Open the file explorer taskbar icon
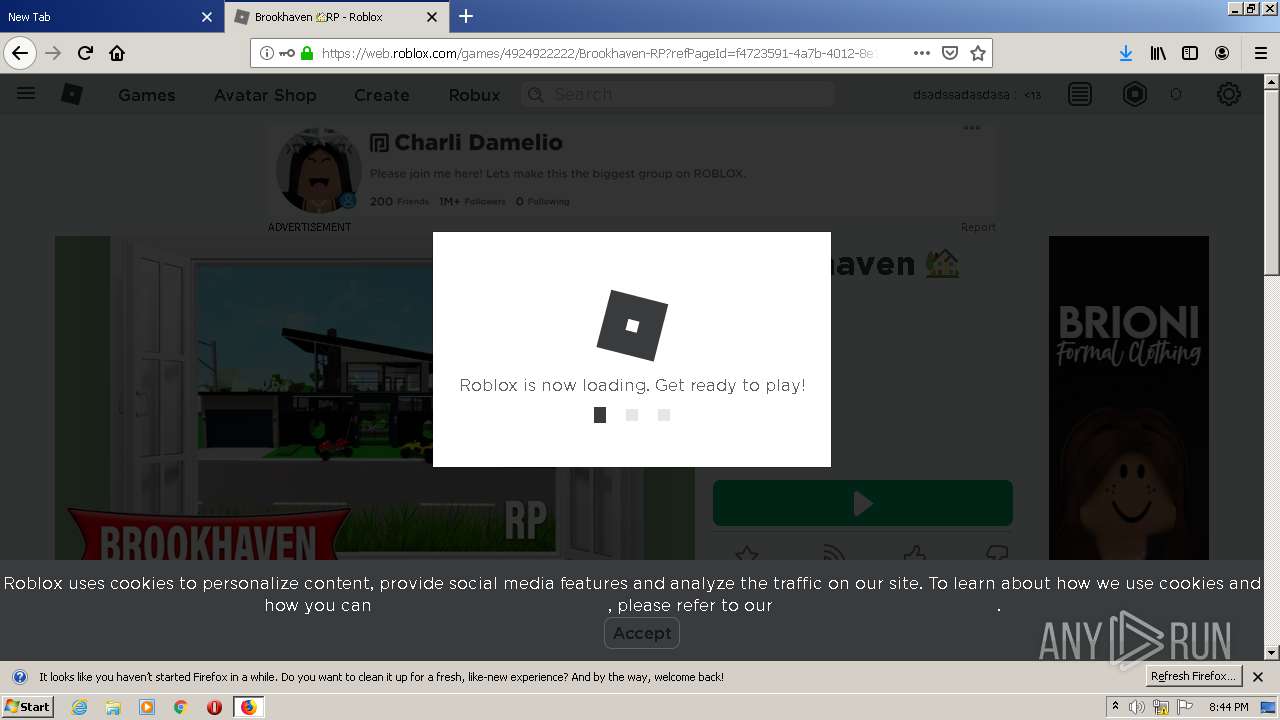This screenshot has width=1280, height=720. 113,707
